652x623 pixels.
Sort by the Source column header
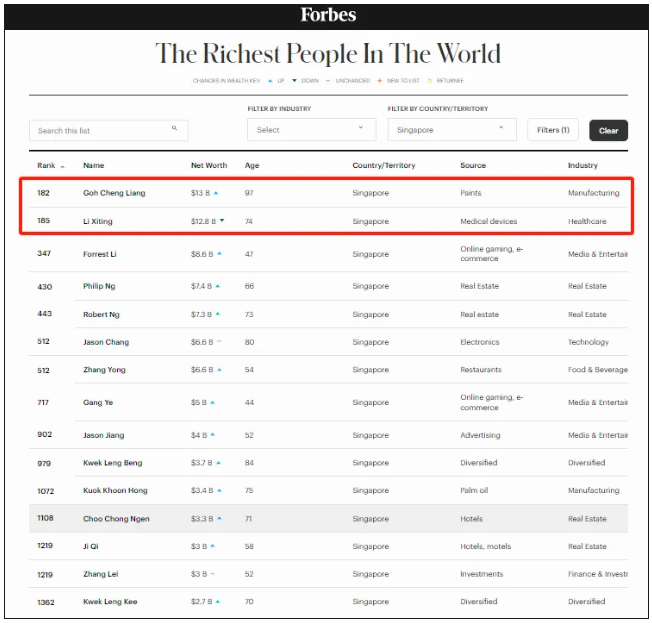(473, 166)
